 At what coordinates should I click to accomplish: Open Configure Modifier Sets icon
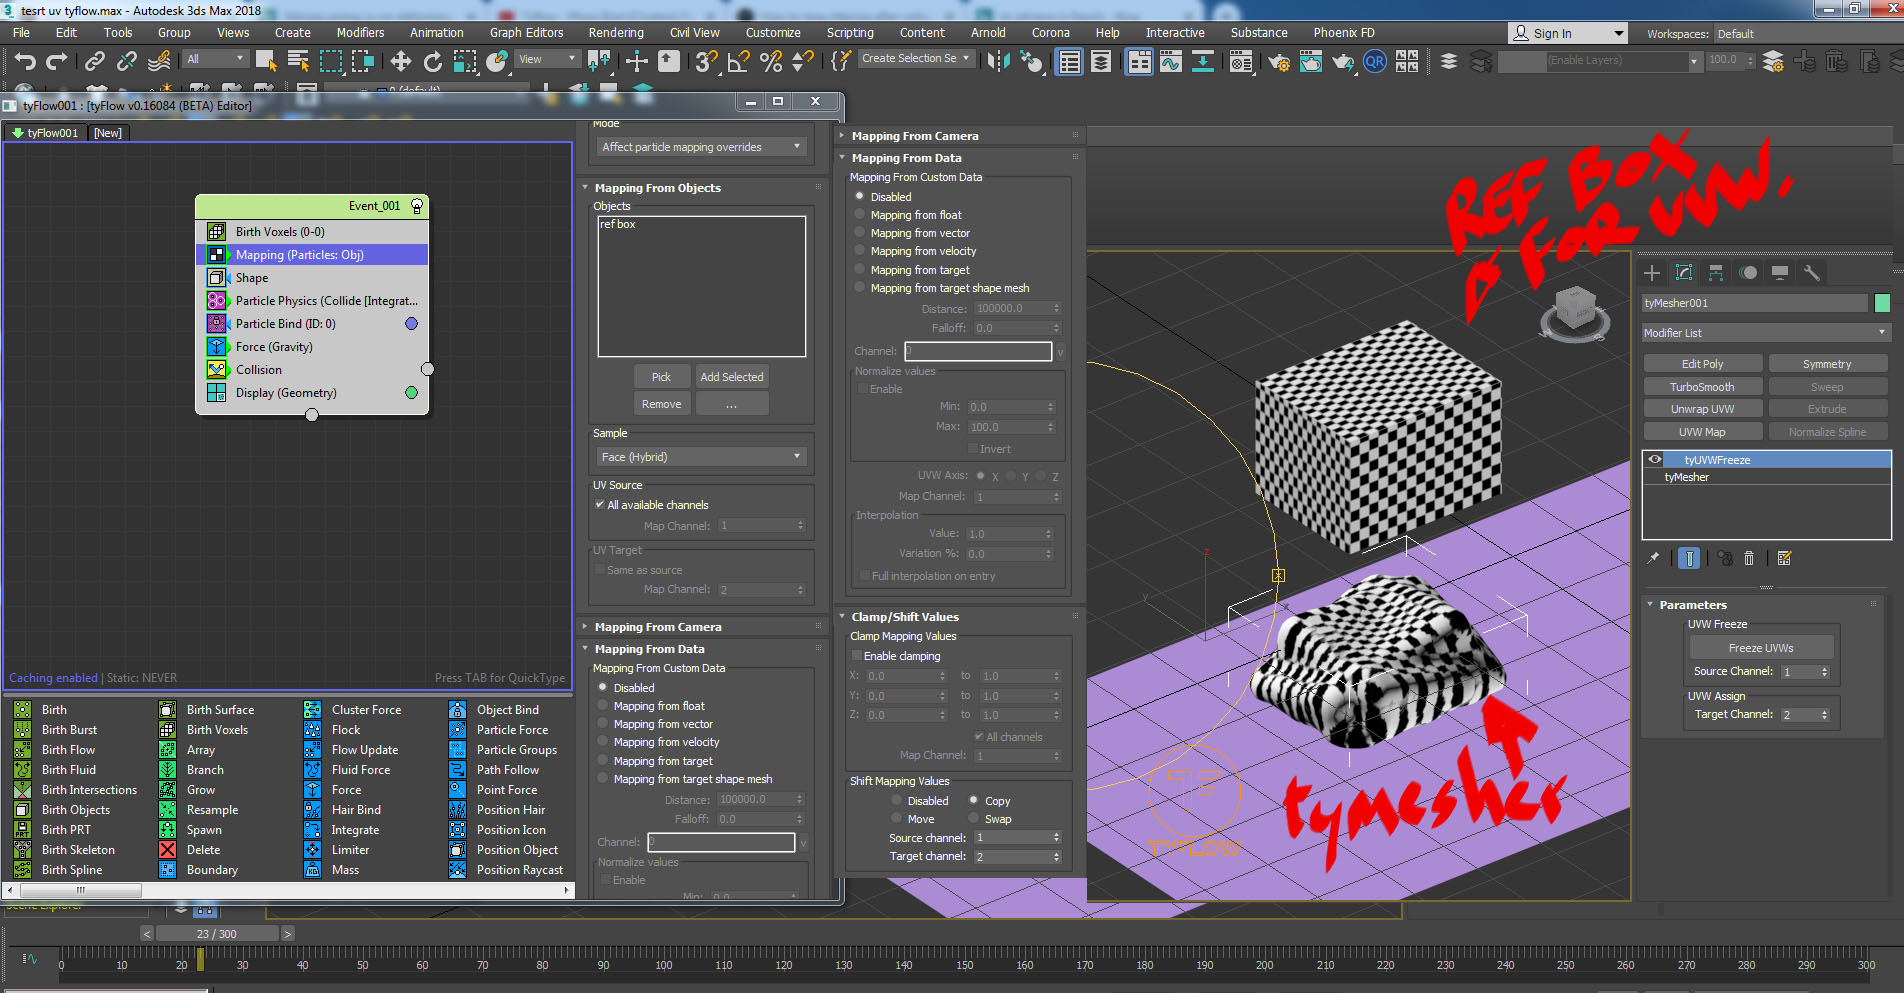tap(1784, 558)
